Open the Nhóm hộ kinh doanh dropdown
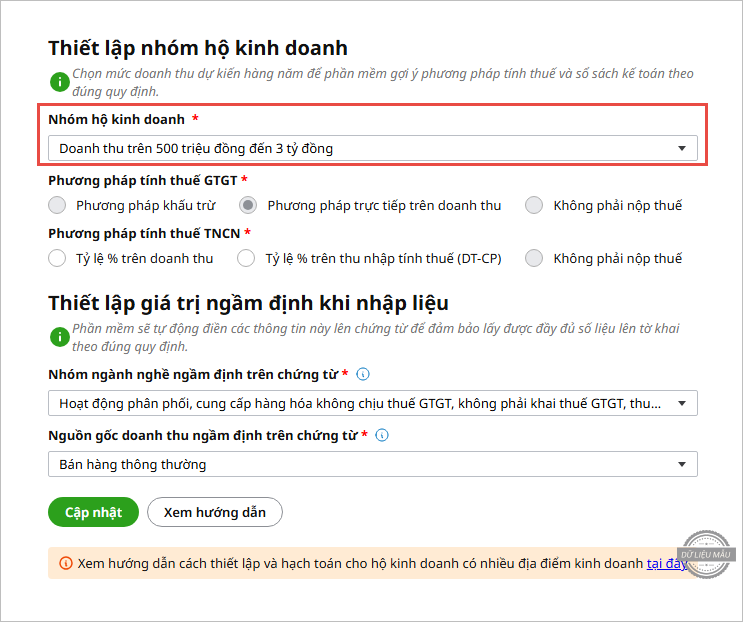The height and width of the screenshot is (622, 743). click(x=372, y=149)
